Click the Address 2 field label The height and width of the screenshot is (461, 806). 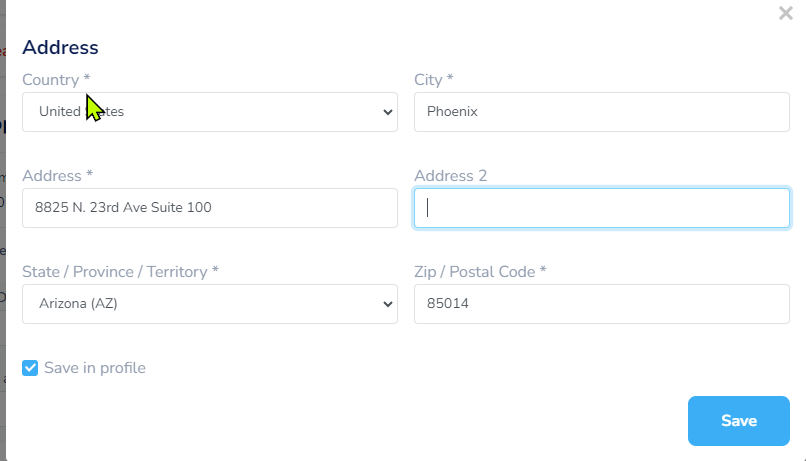point(450,176)
